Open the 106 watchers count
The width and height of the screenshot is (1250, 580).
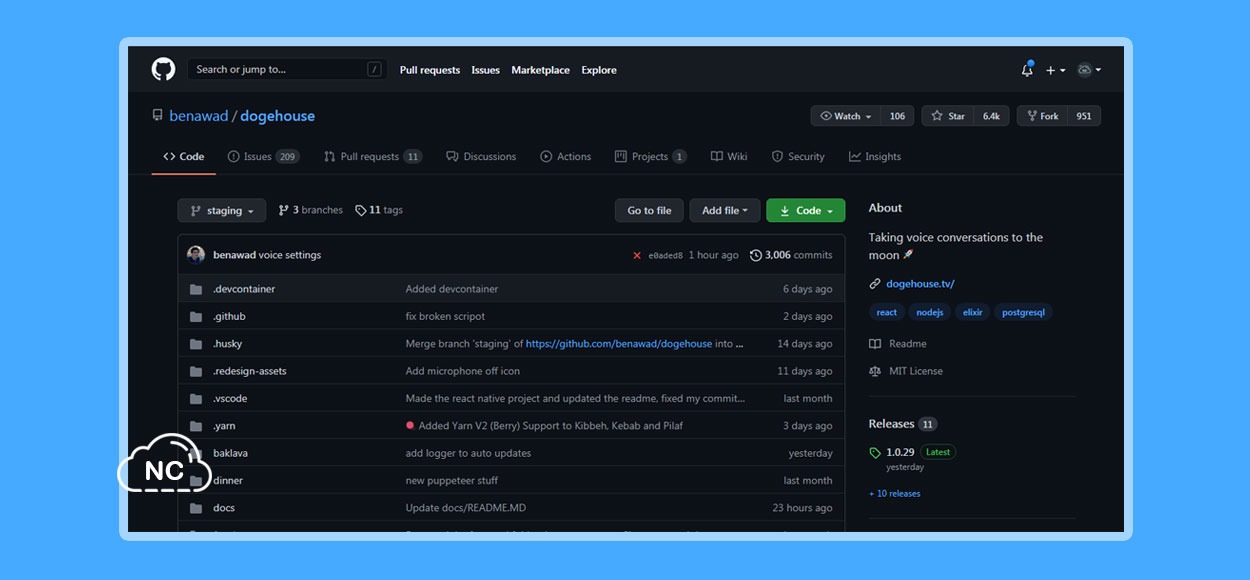(x=898, y=116)
